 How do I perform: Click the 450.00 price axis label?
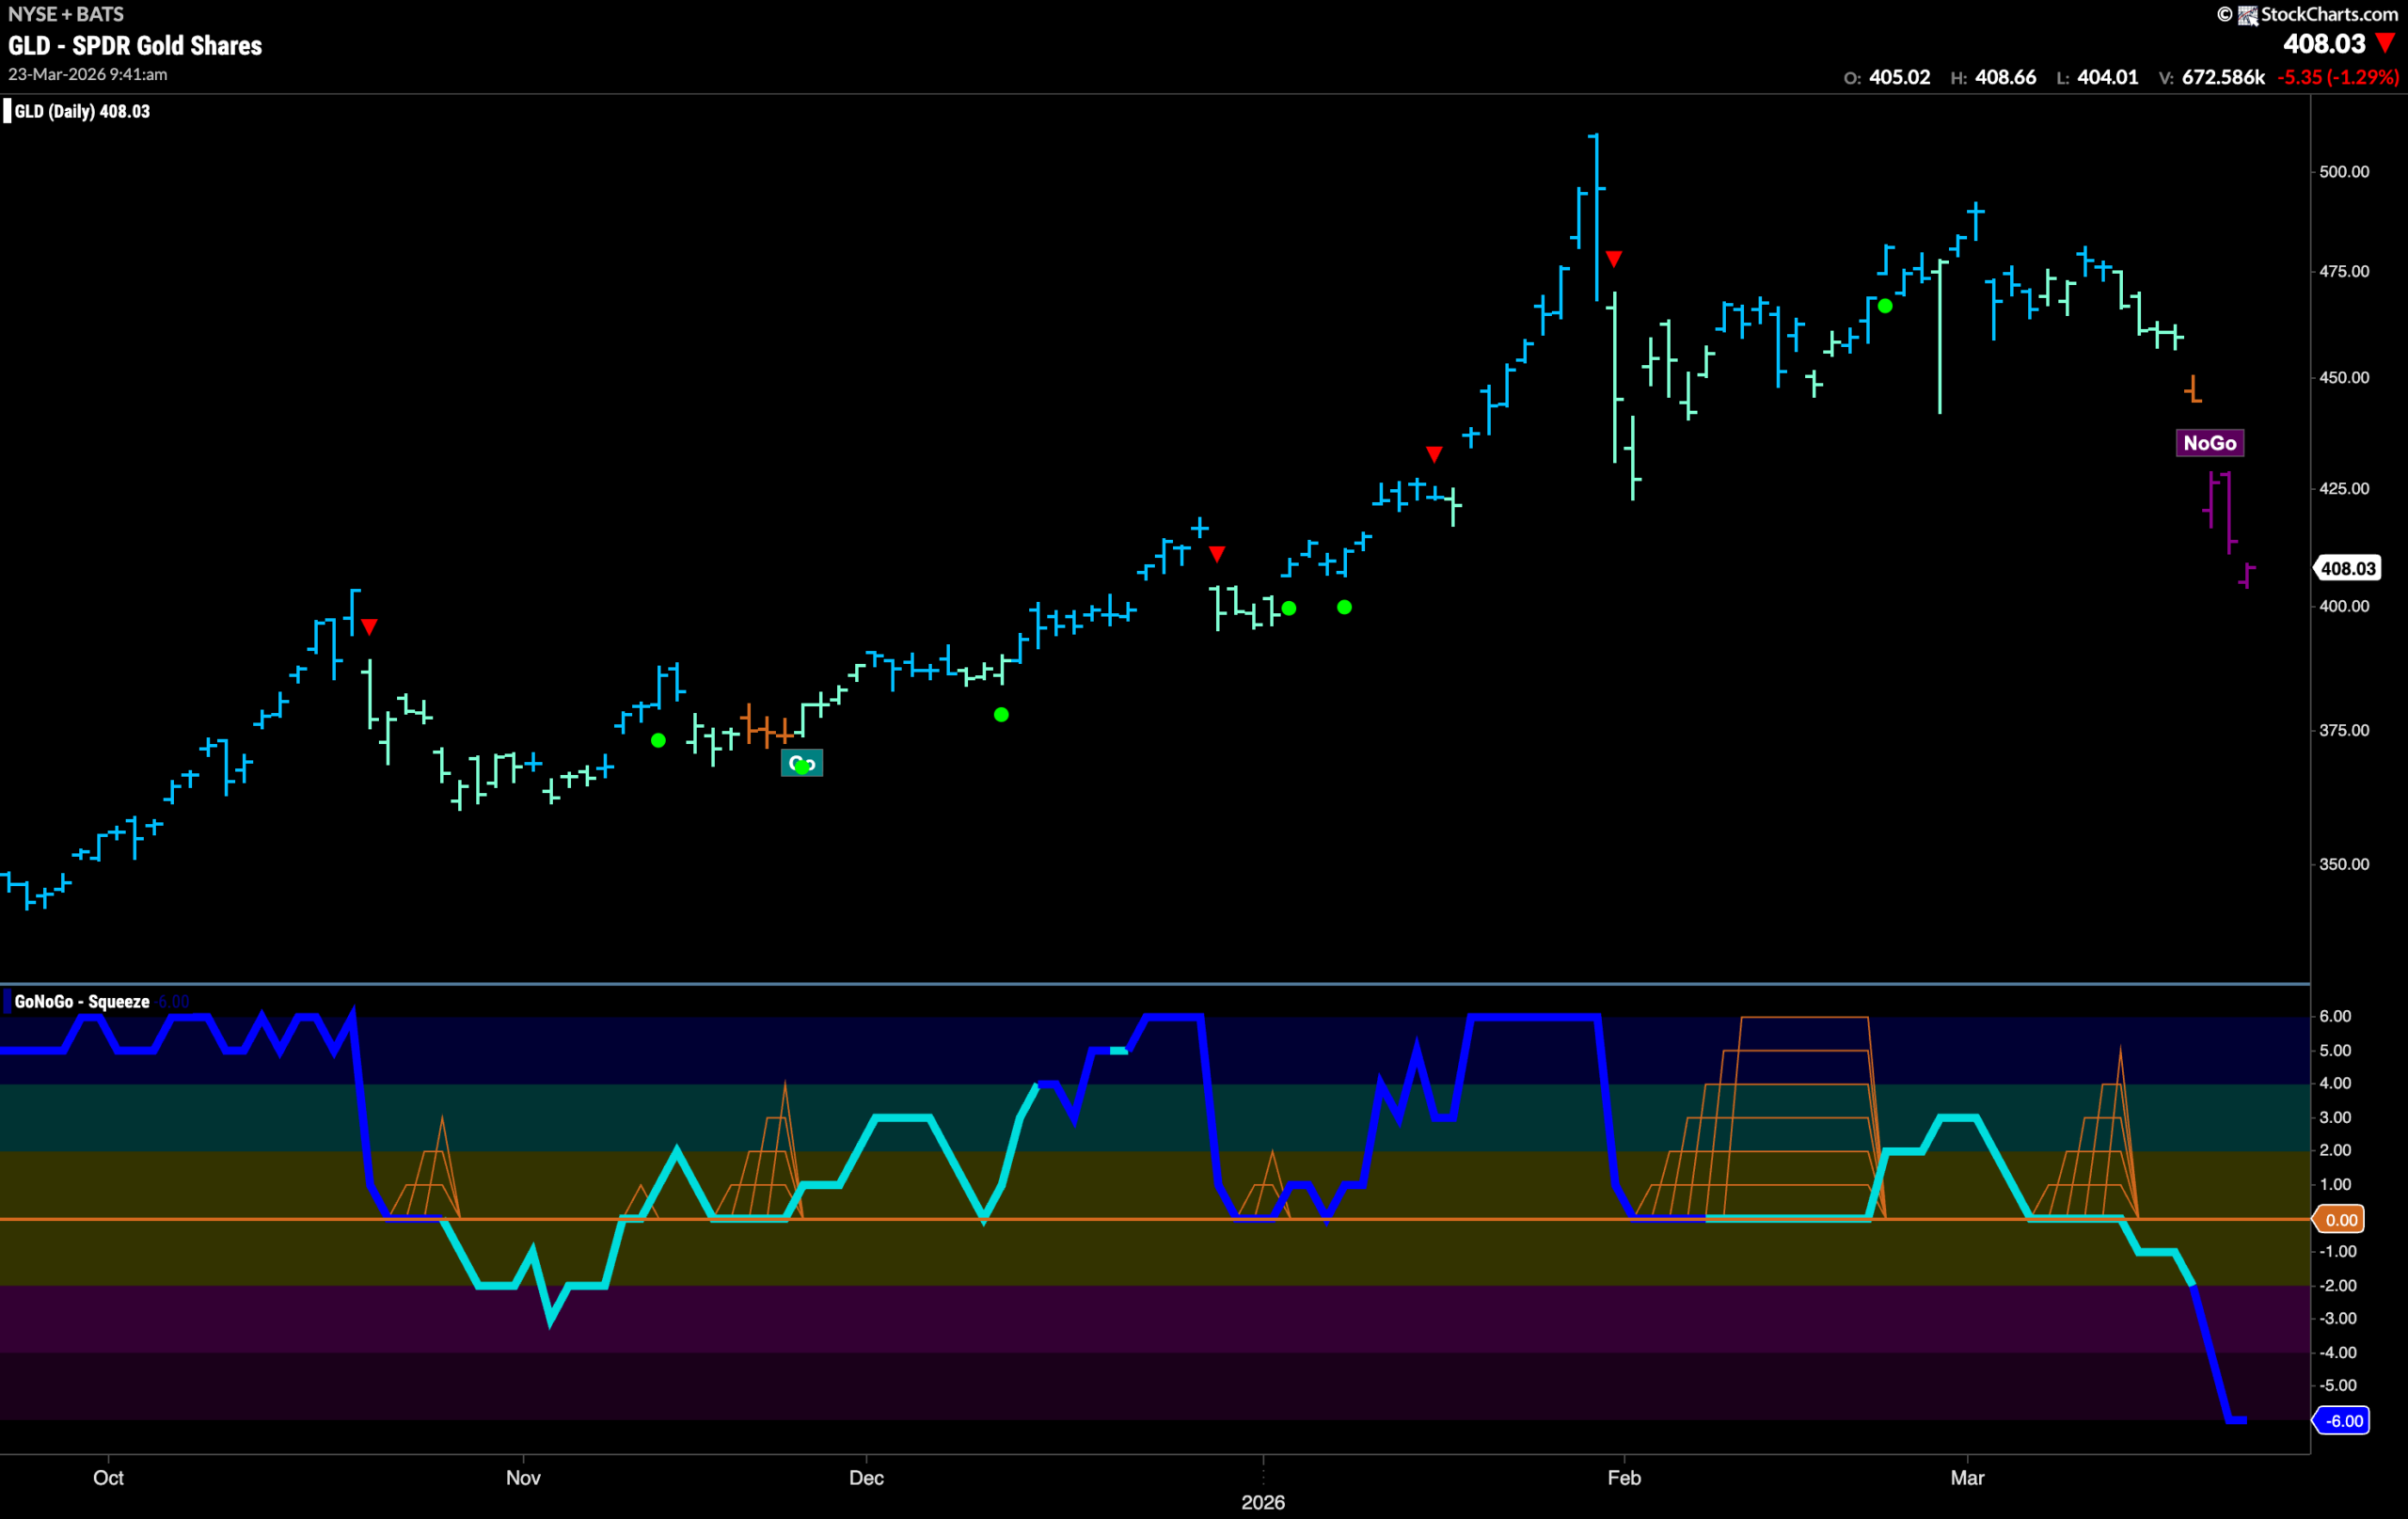pyautogui.click(x=2344, y=377)
